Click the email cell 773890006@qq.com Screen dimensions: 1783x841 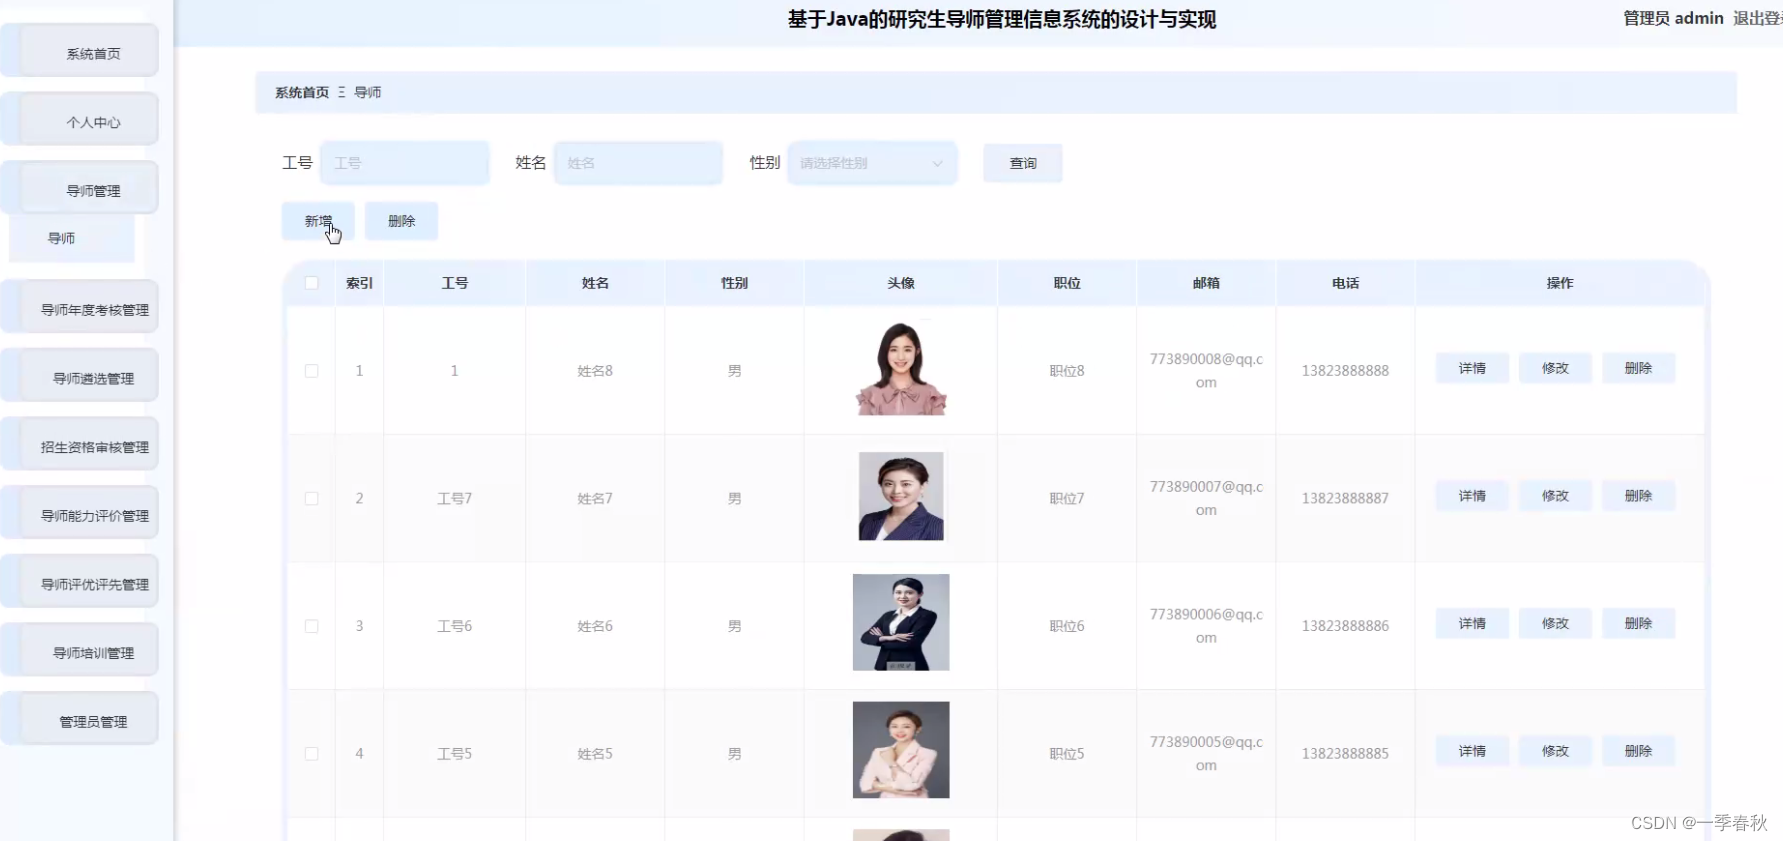click(1206, 626)
